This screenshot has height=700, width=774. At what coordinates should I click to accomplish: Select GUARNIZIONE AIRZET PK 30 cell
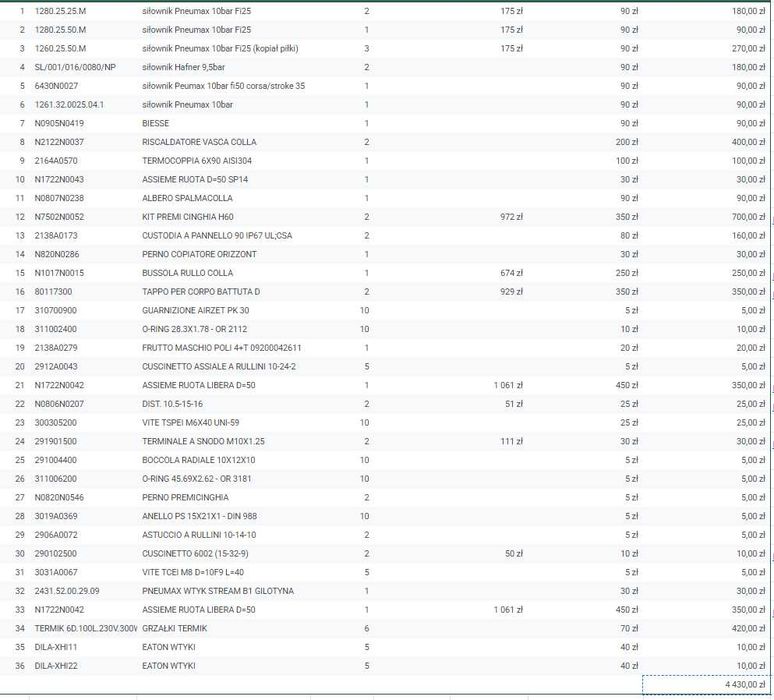195,311
